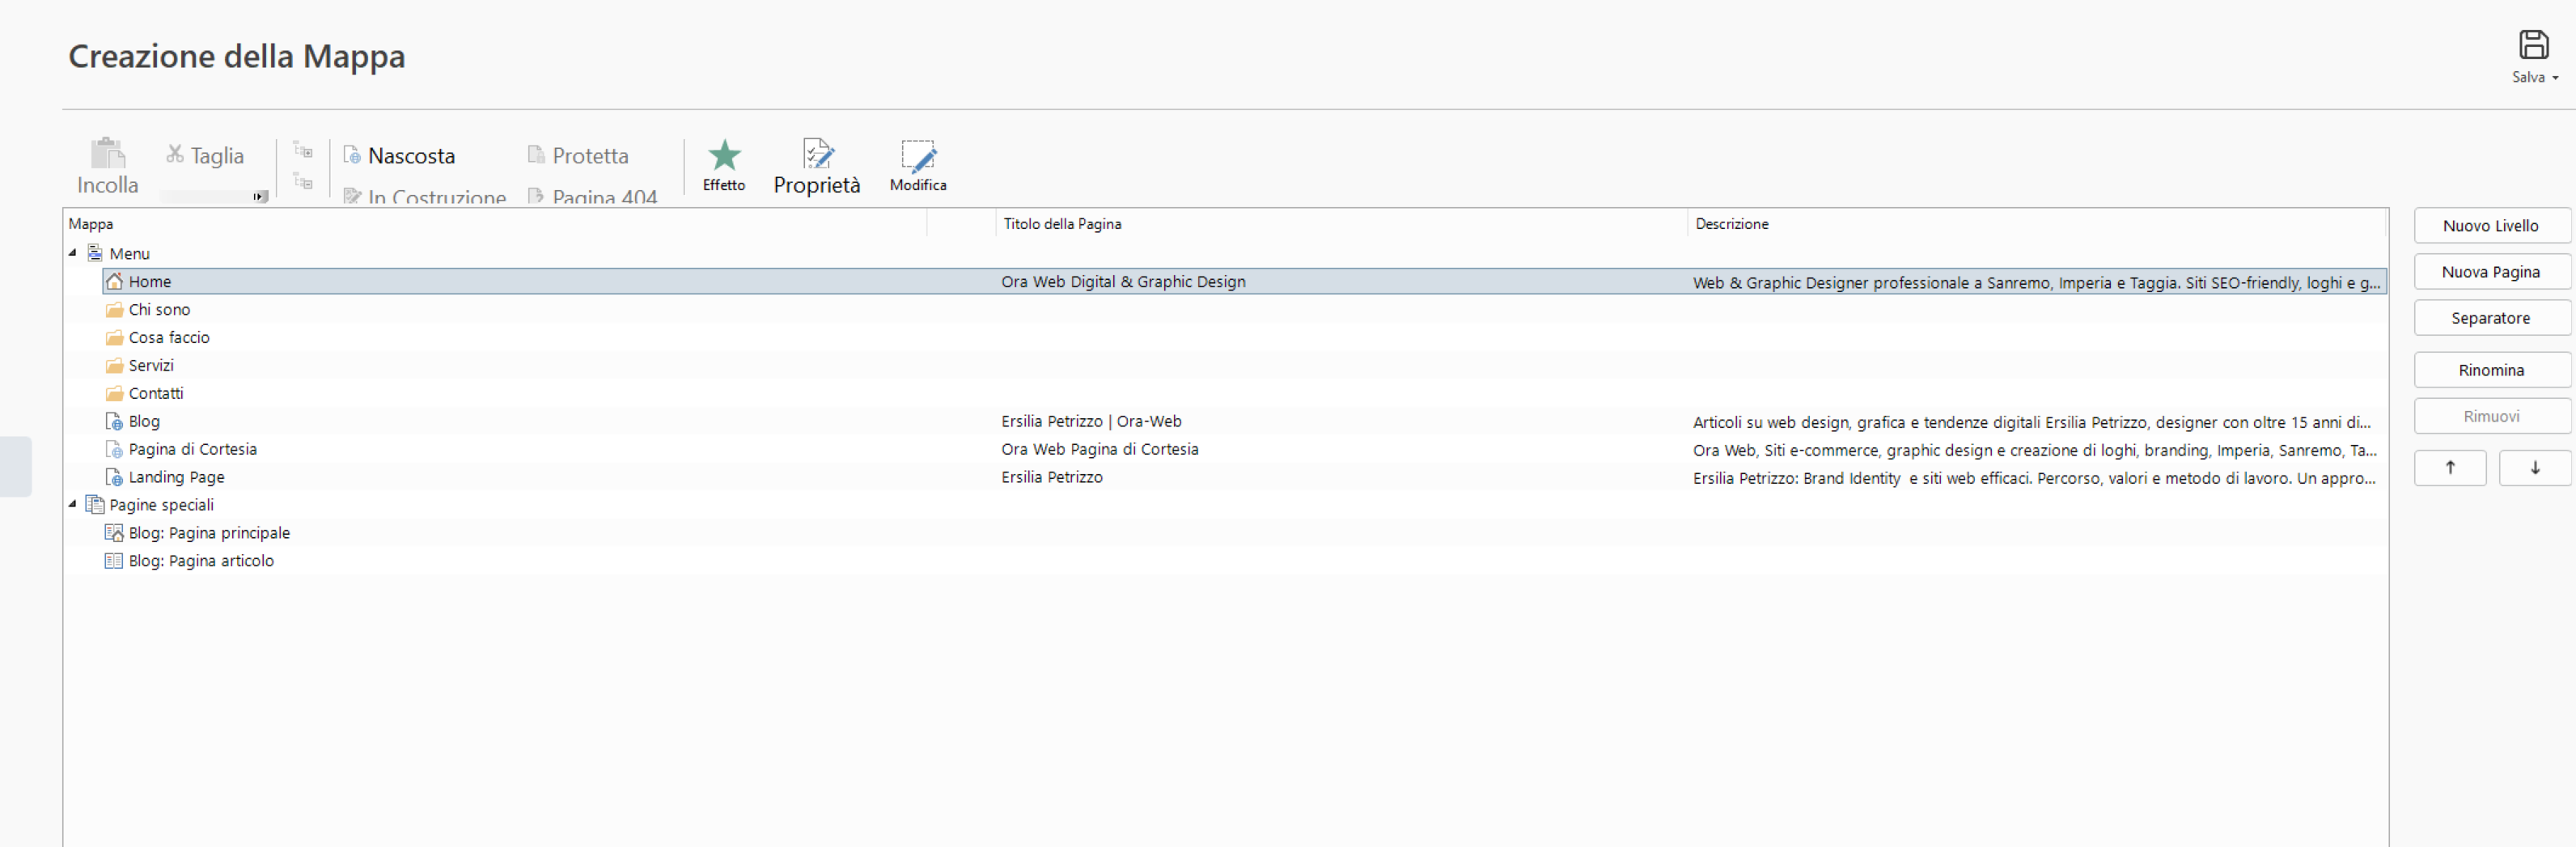
Task: Click the Incolla clipboard icon
Action: (x=107, y=155)
